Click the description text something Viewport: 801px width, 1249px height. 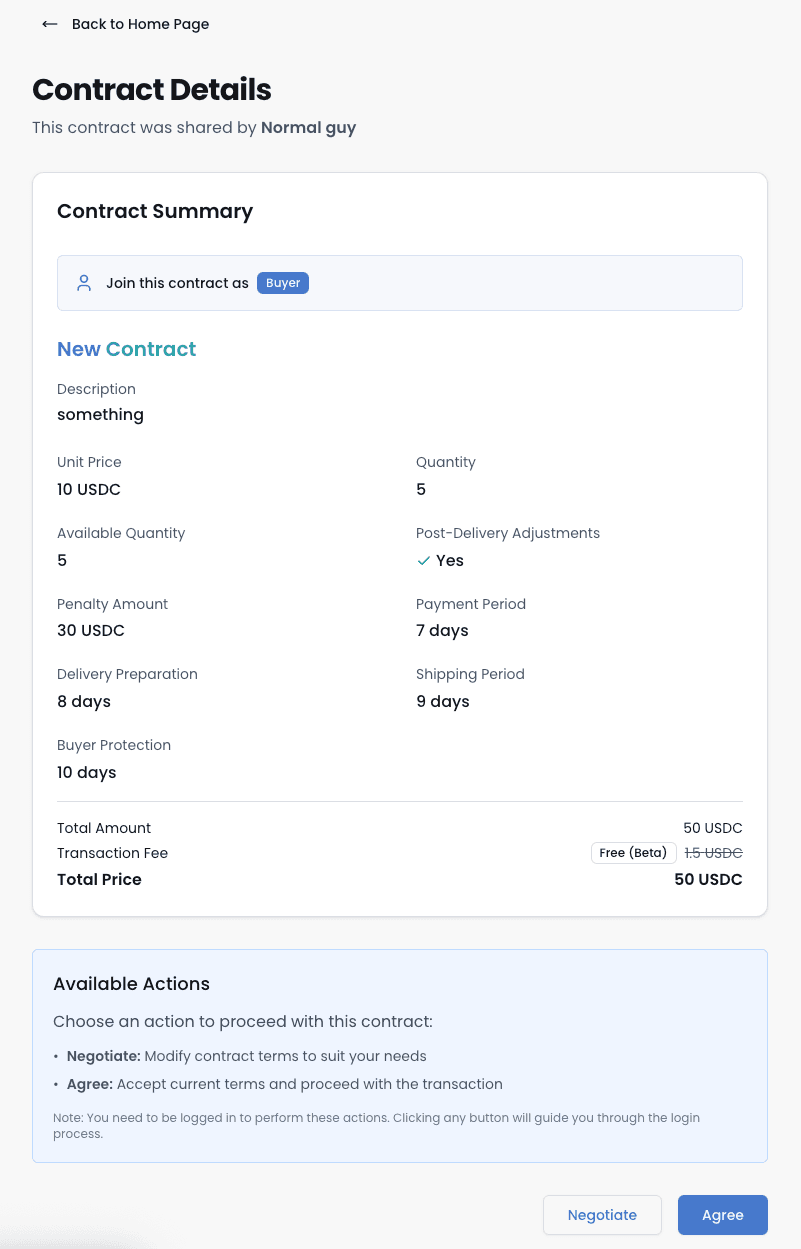pos(100,414)
